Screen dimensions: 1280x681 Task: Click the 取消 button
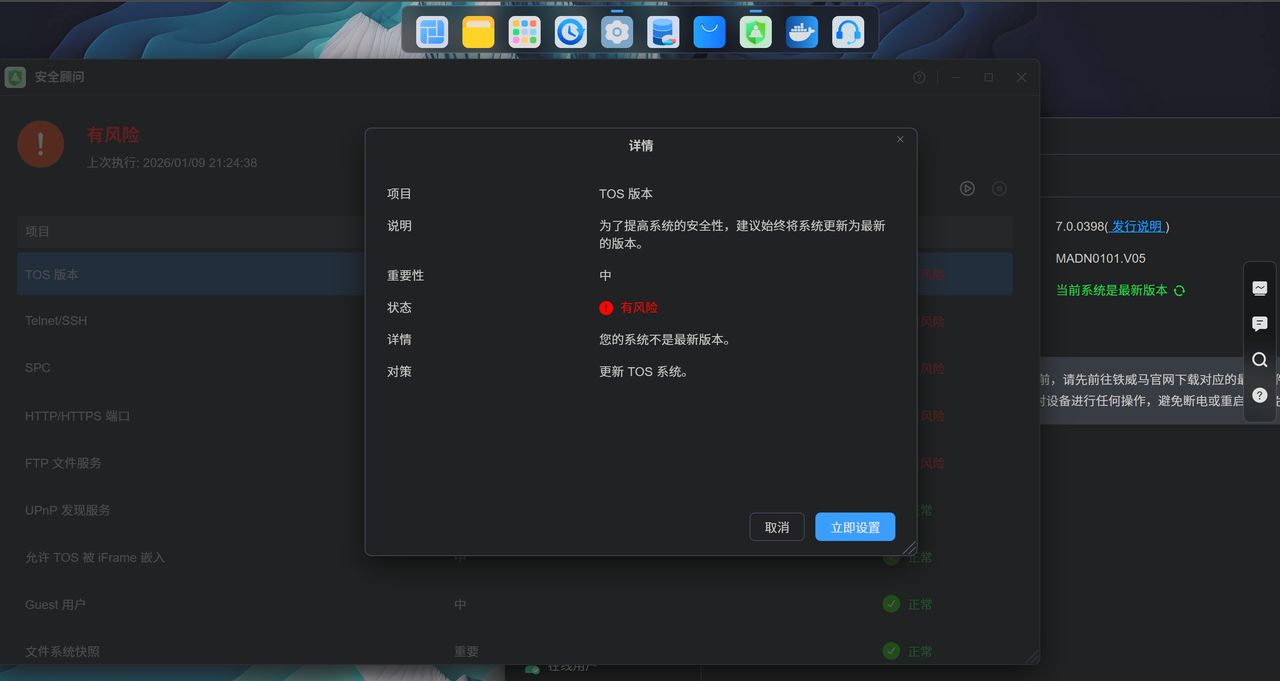(x=777, y=527)
